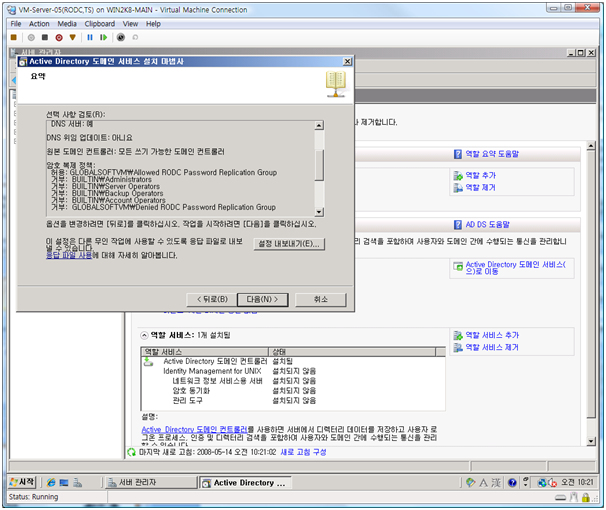Click the Turn Off (stop) toolbar icon
This screenshot has width=606, height=510.
click(x=45, y=37)
